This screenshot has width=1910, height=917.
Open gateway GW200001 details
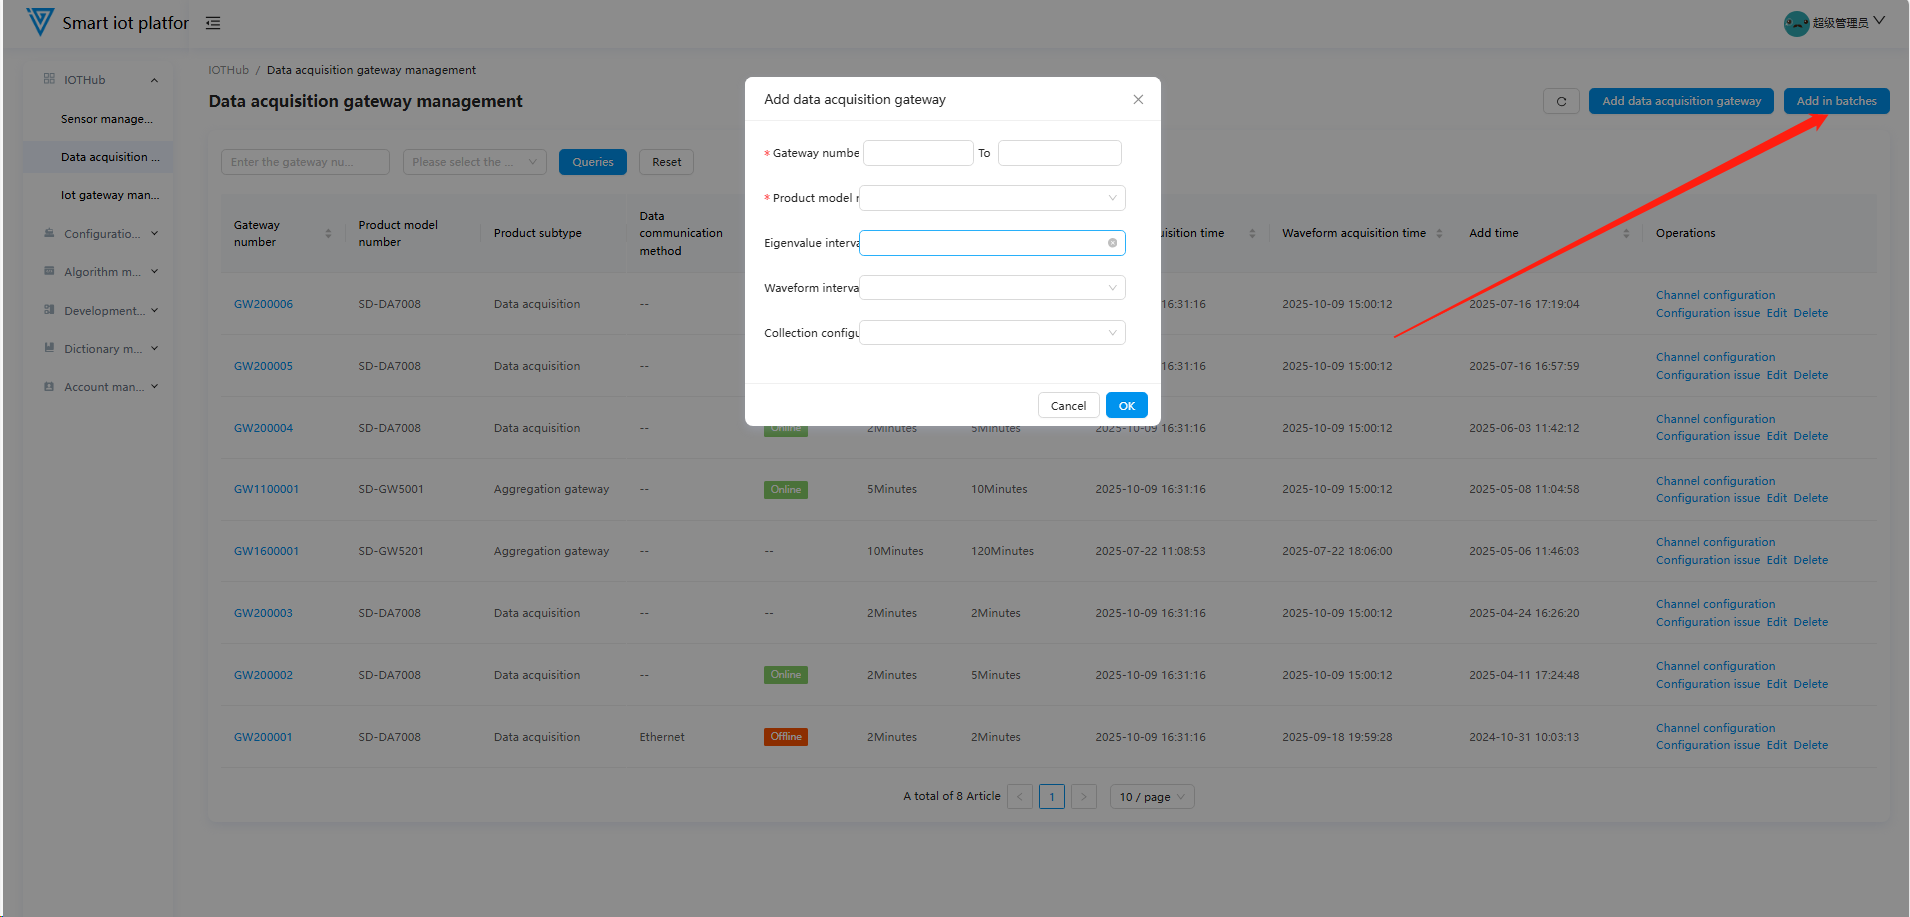(263, 737)
